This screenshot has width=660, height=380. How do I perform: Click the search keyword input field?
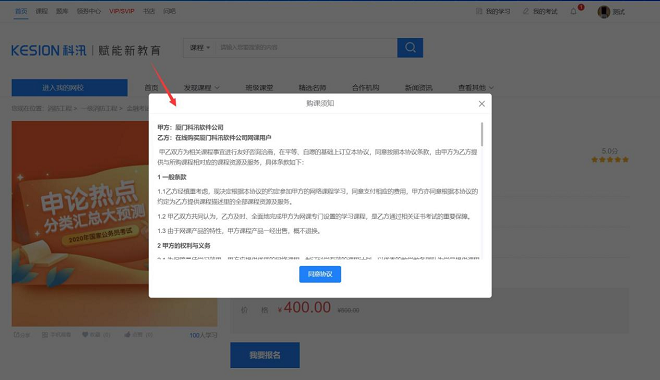(306, 48)
